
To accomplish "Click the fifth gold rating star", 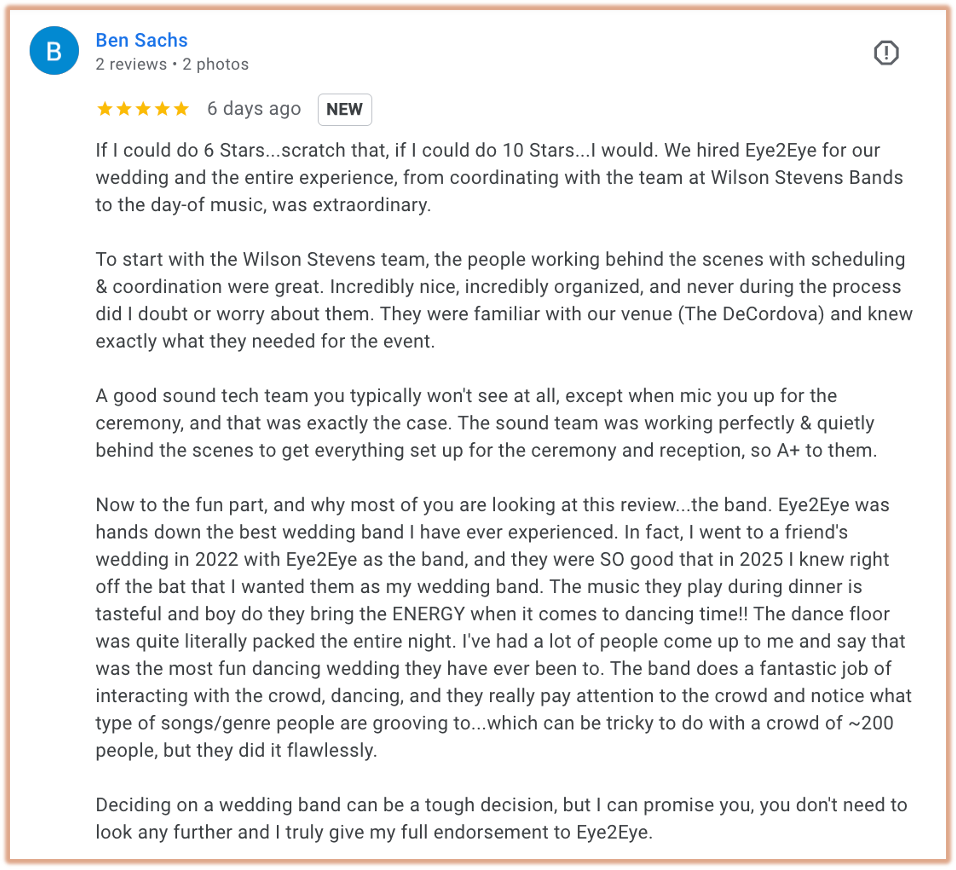I will click(x=181, y=109).
